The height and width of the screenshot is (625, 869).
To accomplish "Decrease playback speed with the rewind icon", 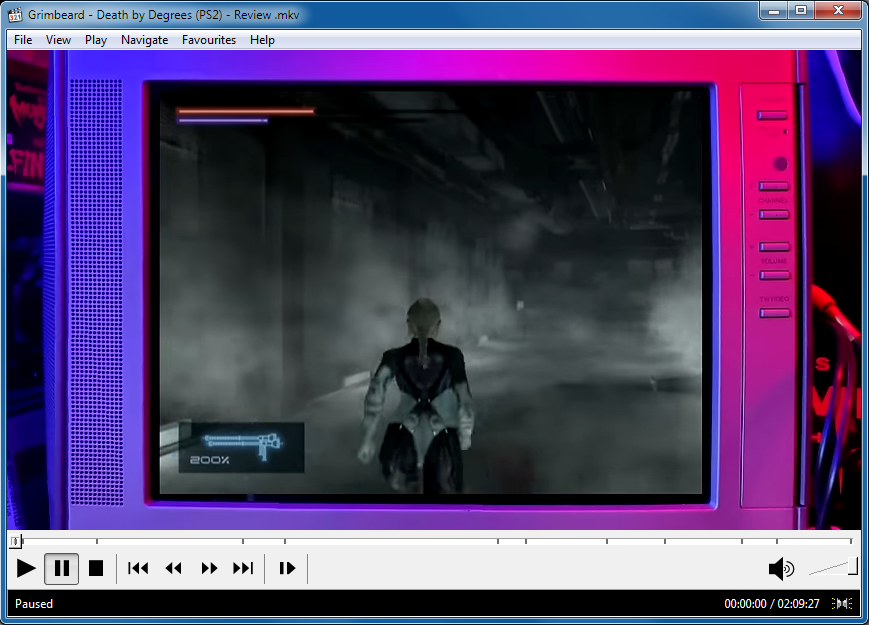I will tap(173, 568).
